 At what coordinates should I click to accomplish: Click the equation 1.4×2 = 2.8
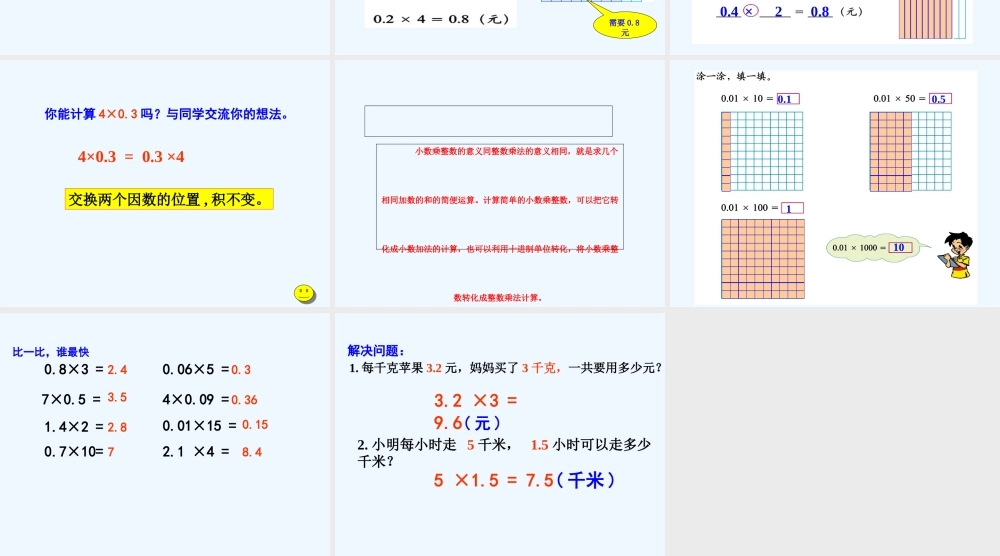coord(85,427)
